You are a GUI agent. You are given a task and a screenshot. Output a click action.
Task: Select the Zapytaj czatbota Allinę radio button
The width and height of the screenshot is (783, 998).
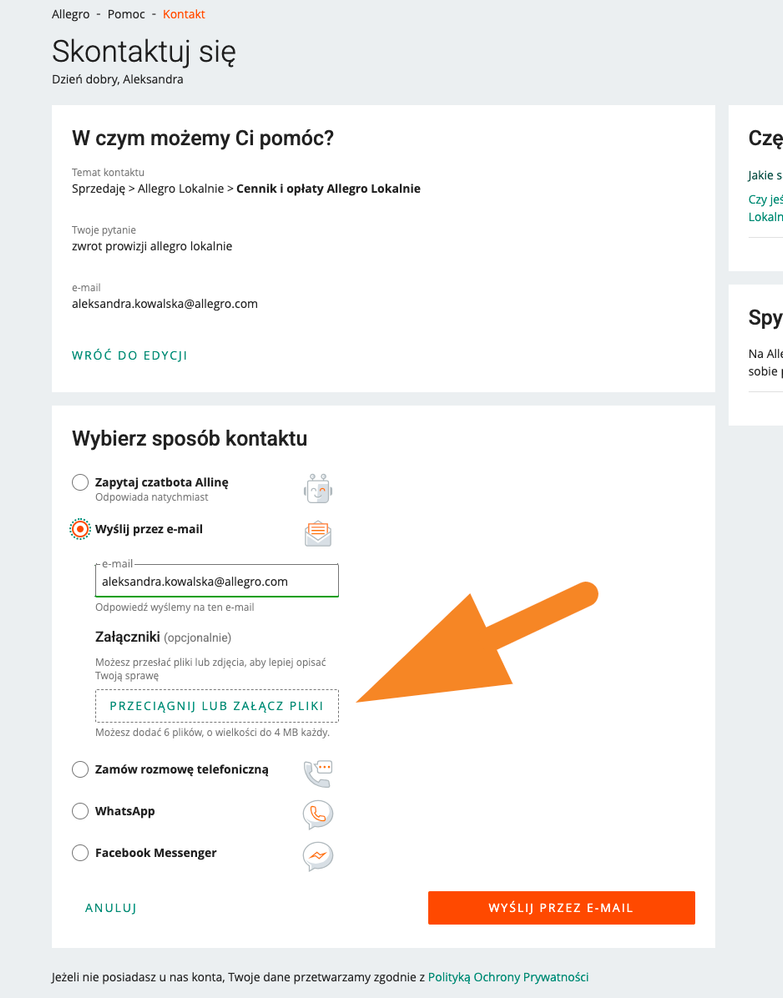[80, 483]
